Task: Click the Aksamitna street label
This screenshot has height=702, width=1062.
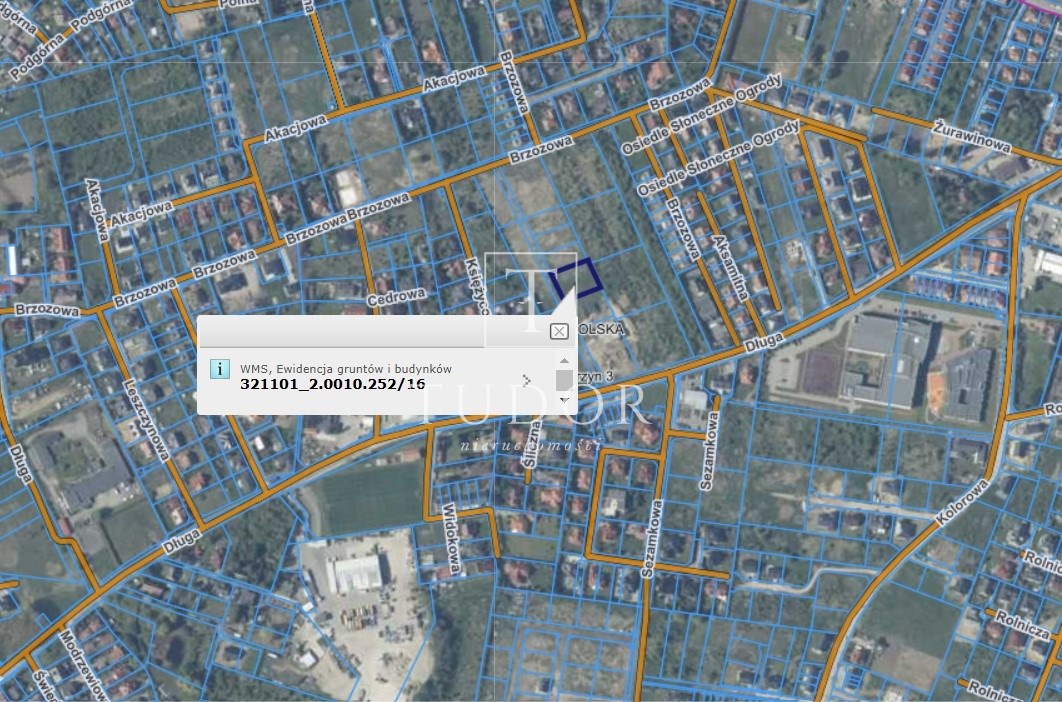Action: (x=730, y=268)
